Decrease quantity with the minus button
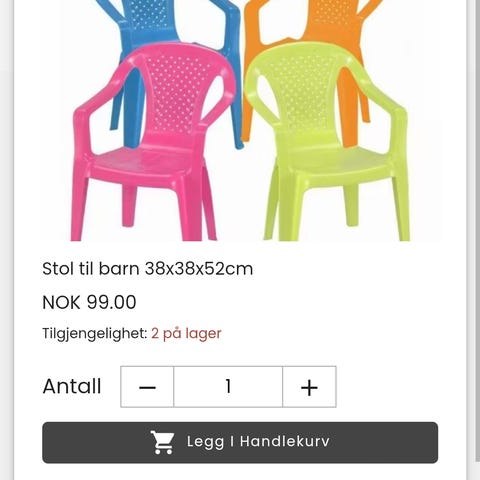480x480 pixels. [147, 387]
